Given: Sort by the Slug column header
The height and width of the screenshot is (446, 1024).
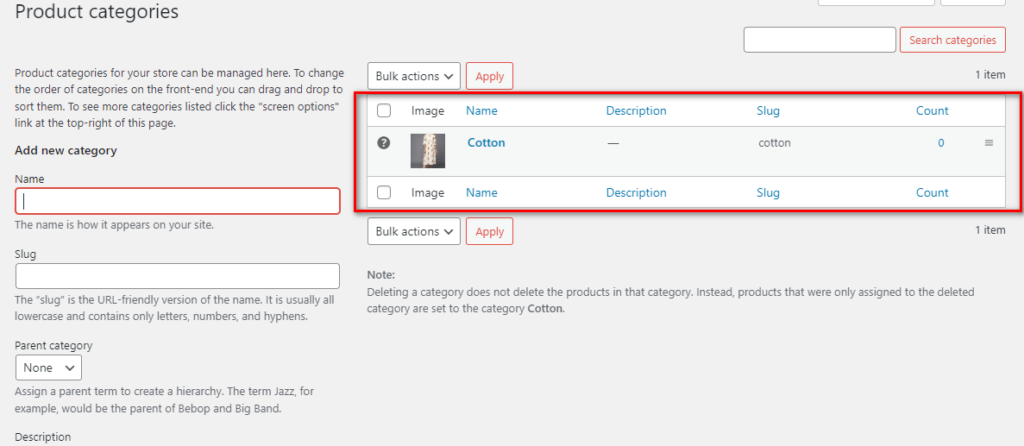Looking at the screenshot, I should pos(768,111).
